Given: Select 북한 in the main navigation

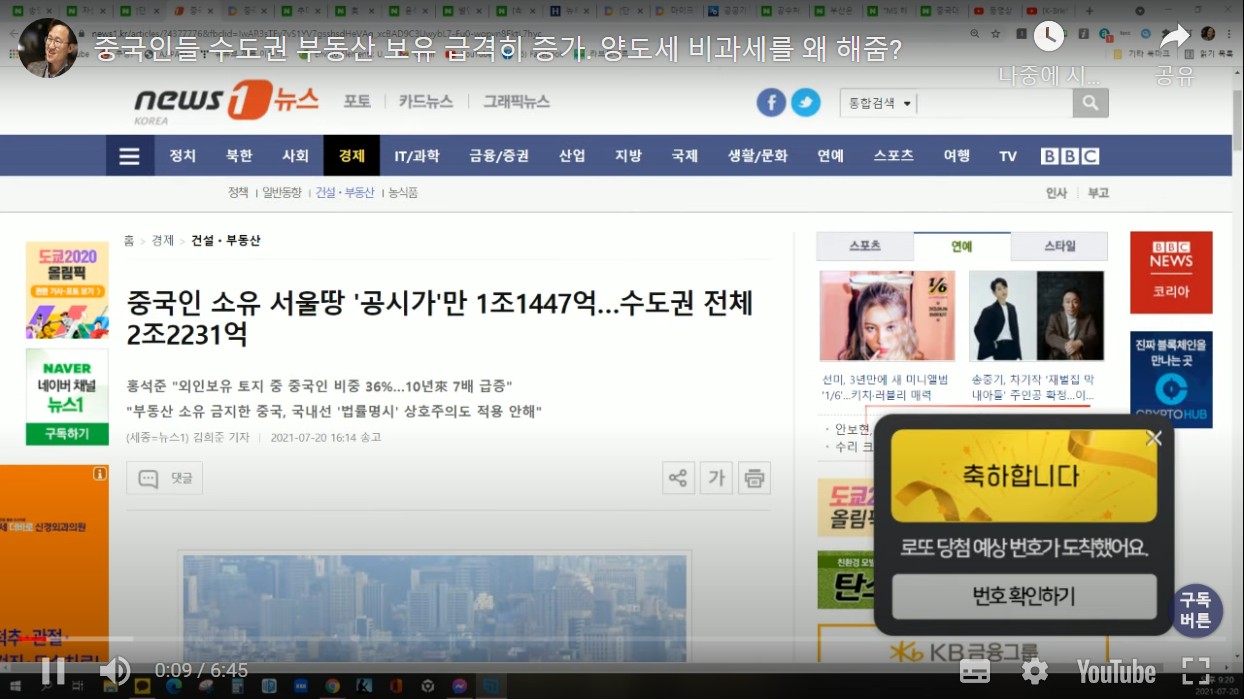Looking at the screenshot, I should pyautogui.click(x=239, y=156).
